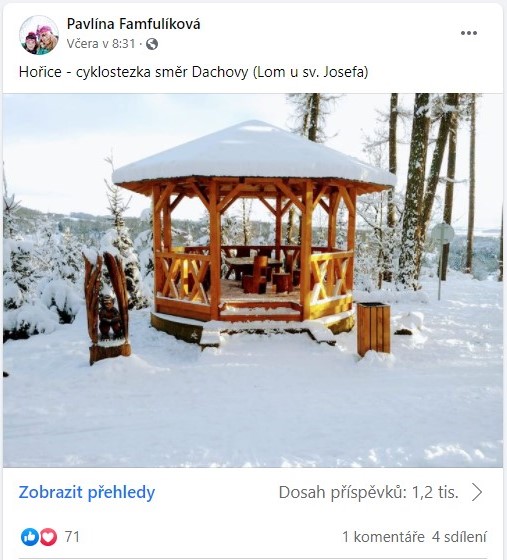
Task: Click the red heart love reaction icon
Action: coord(48,536)
